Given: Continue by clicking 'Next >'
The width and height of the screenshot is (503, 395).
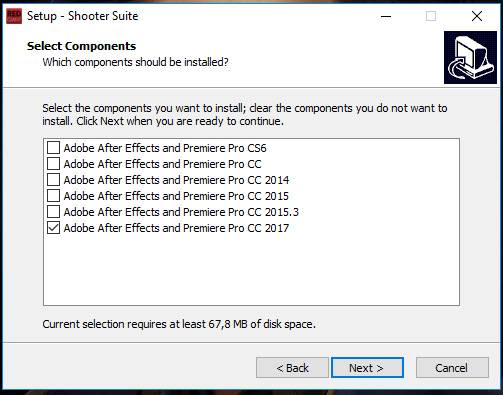Looking at the screenshot, I should (367, 368).
